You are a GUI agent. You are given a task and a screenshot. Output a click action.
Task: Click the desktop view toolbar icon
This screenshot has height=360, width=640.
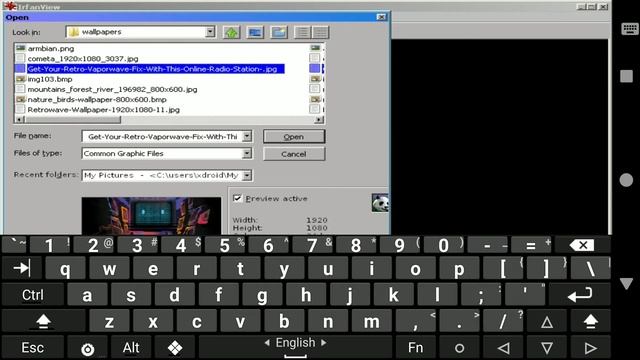[255, 32]
